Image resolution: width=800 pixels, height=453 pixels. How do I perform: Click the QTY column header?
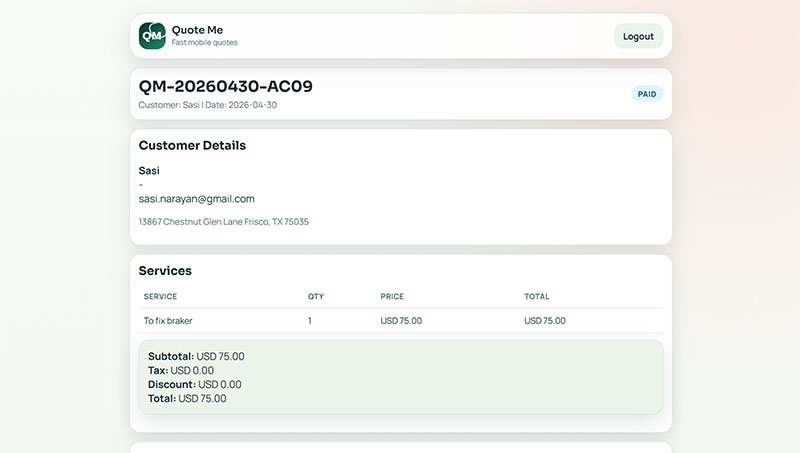coord(316,296)
